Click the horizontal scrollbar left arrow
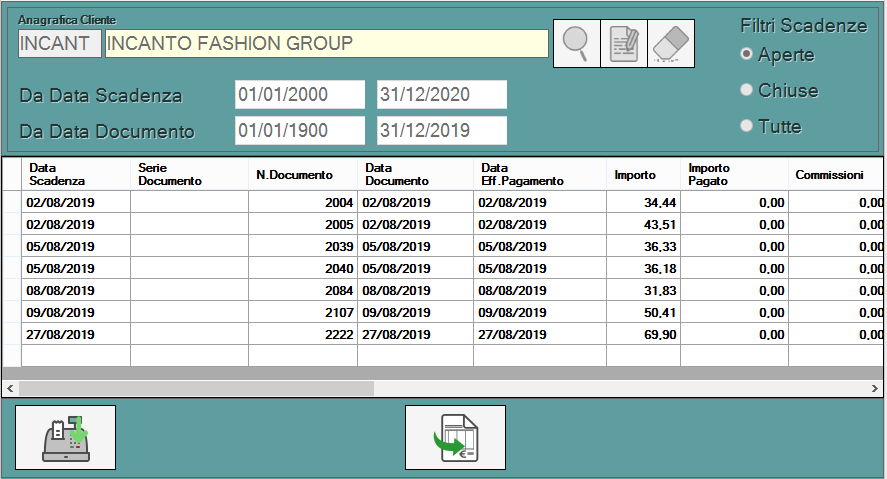 pyautogui.click(x=10, y=387)
